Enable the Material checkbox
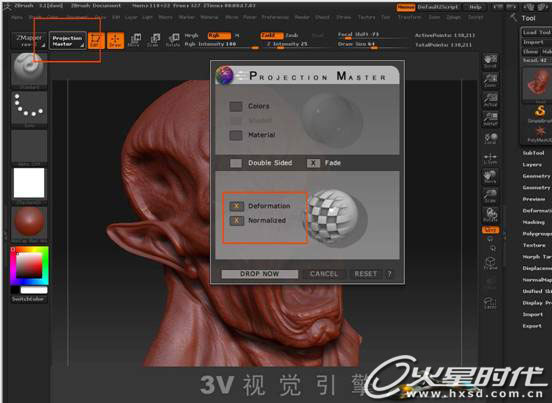The image size is (552, 403). coord(236,135)
